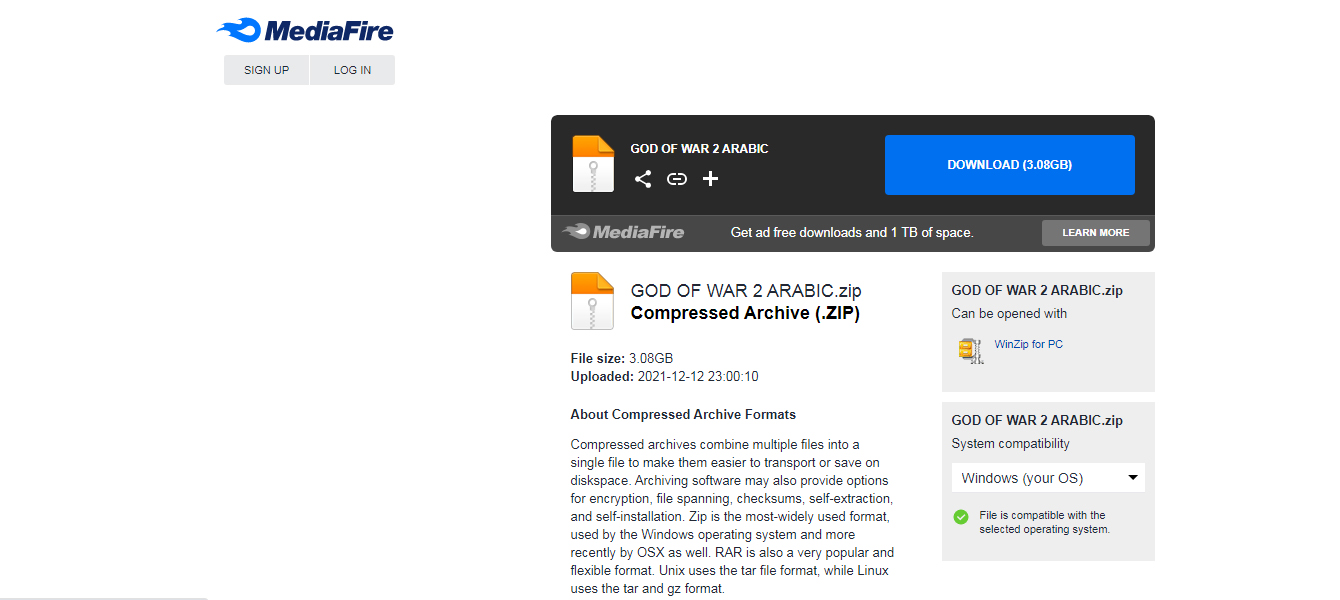Click the green compatibility checkmark icon
This screenshot has width=1340, height=600.
tap(961, 517)
